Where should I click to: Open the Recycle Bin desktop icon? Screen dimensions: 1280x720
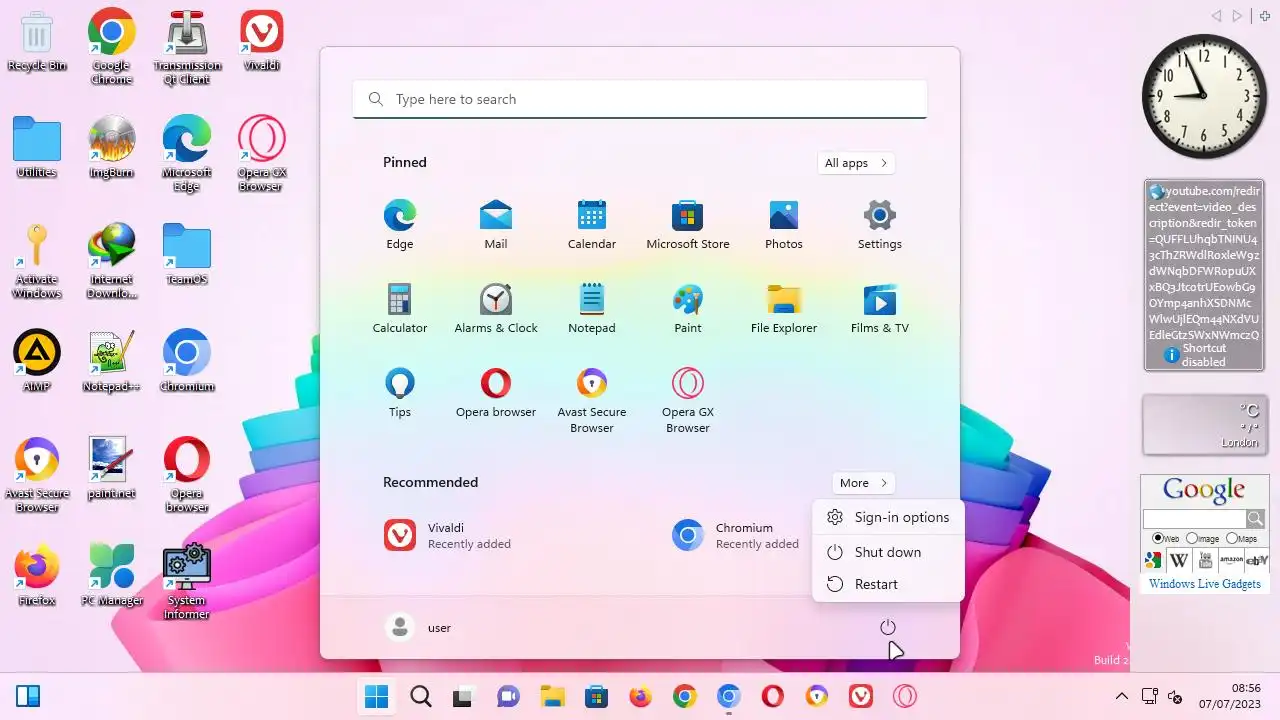point(37,42)
